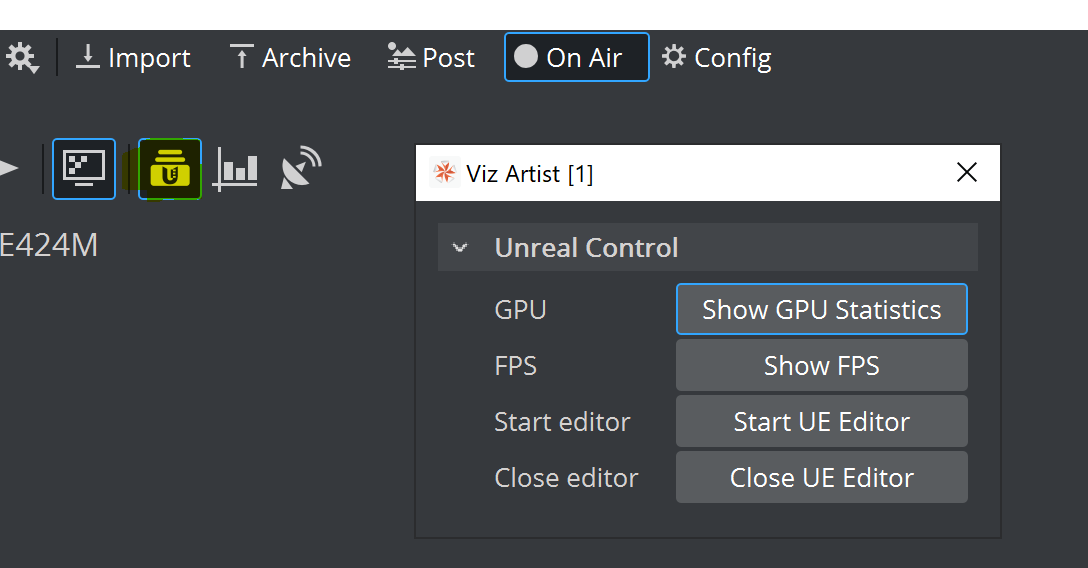Viewport: 1088px width, 568px height.
Task: Select the Post button in top bar
Action: [431, 58]
